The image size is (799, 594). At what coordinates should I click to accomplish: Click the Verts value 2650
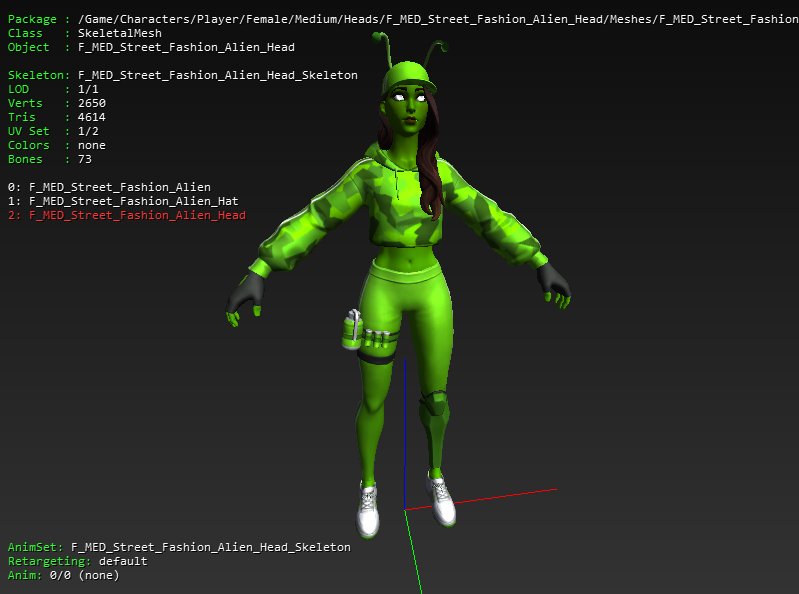pos(92,103)
